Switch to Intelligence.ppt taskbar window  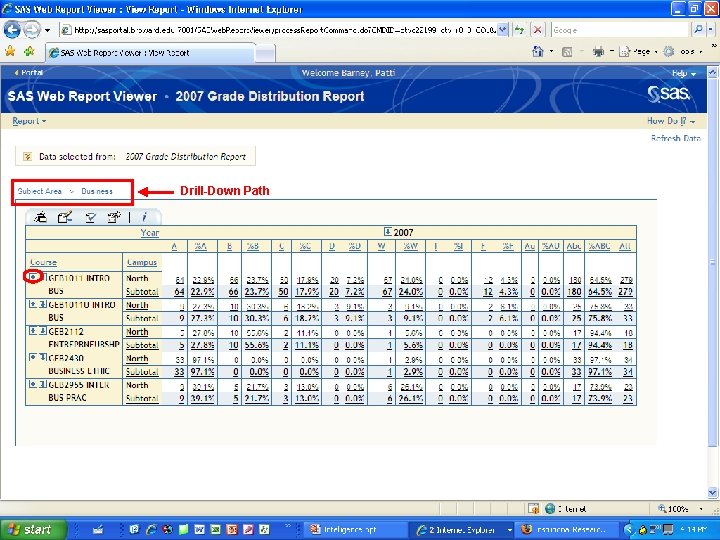356,530
